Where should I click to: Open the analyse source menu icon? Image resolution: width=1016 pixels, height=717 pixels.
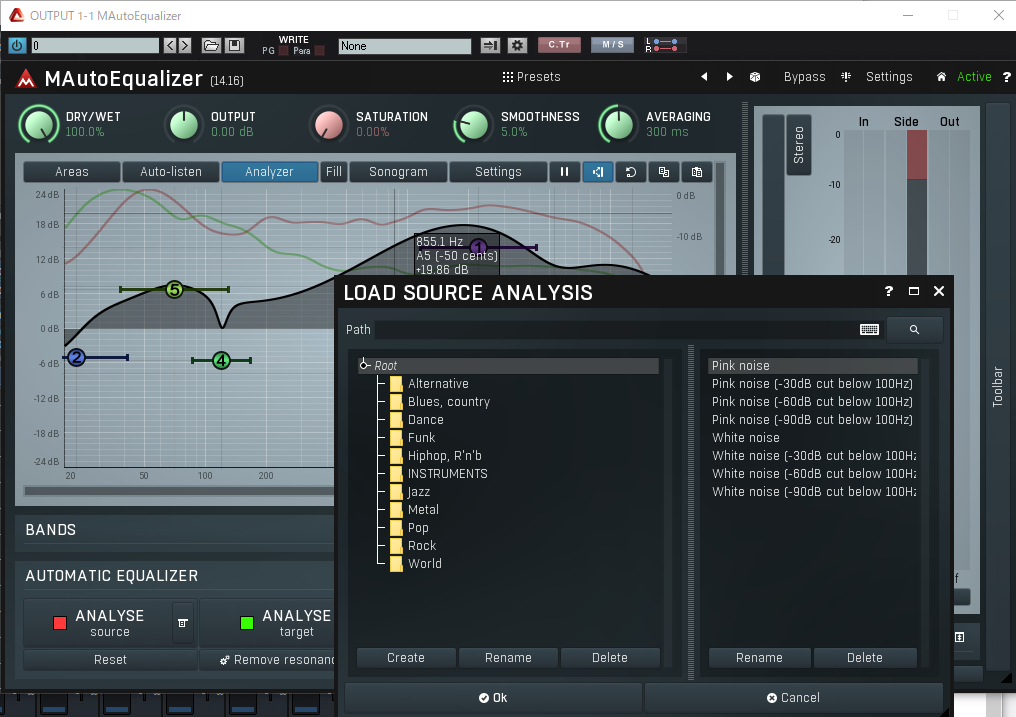click(x=183, y=622)
